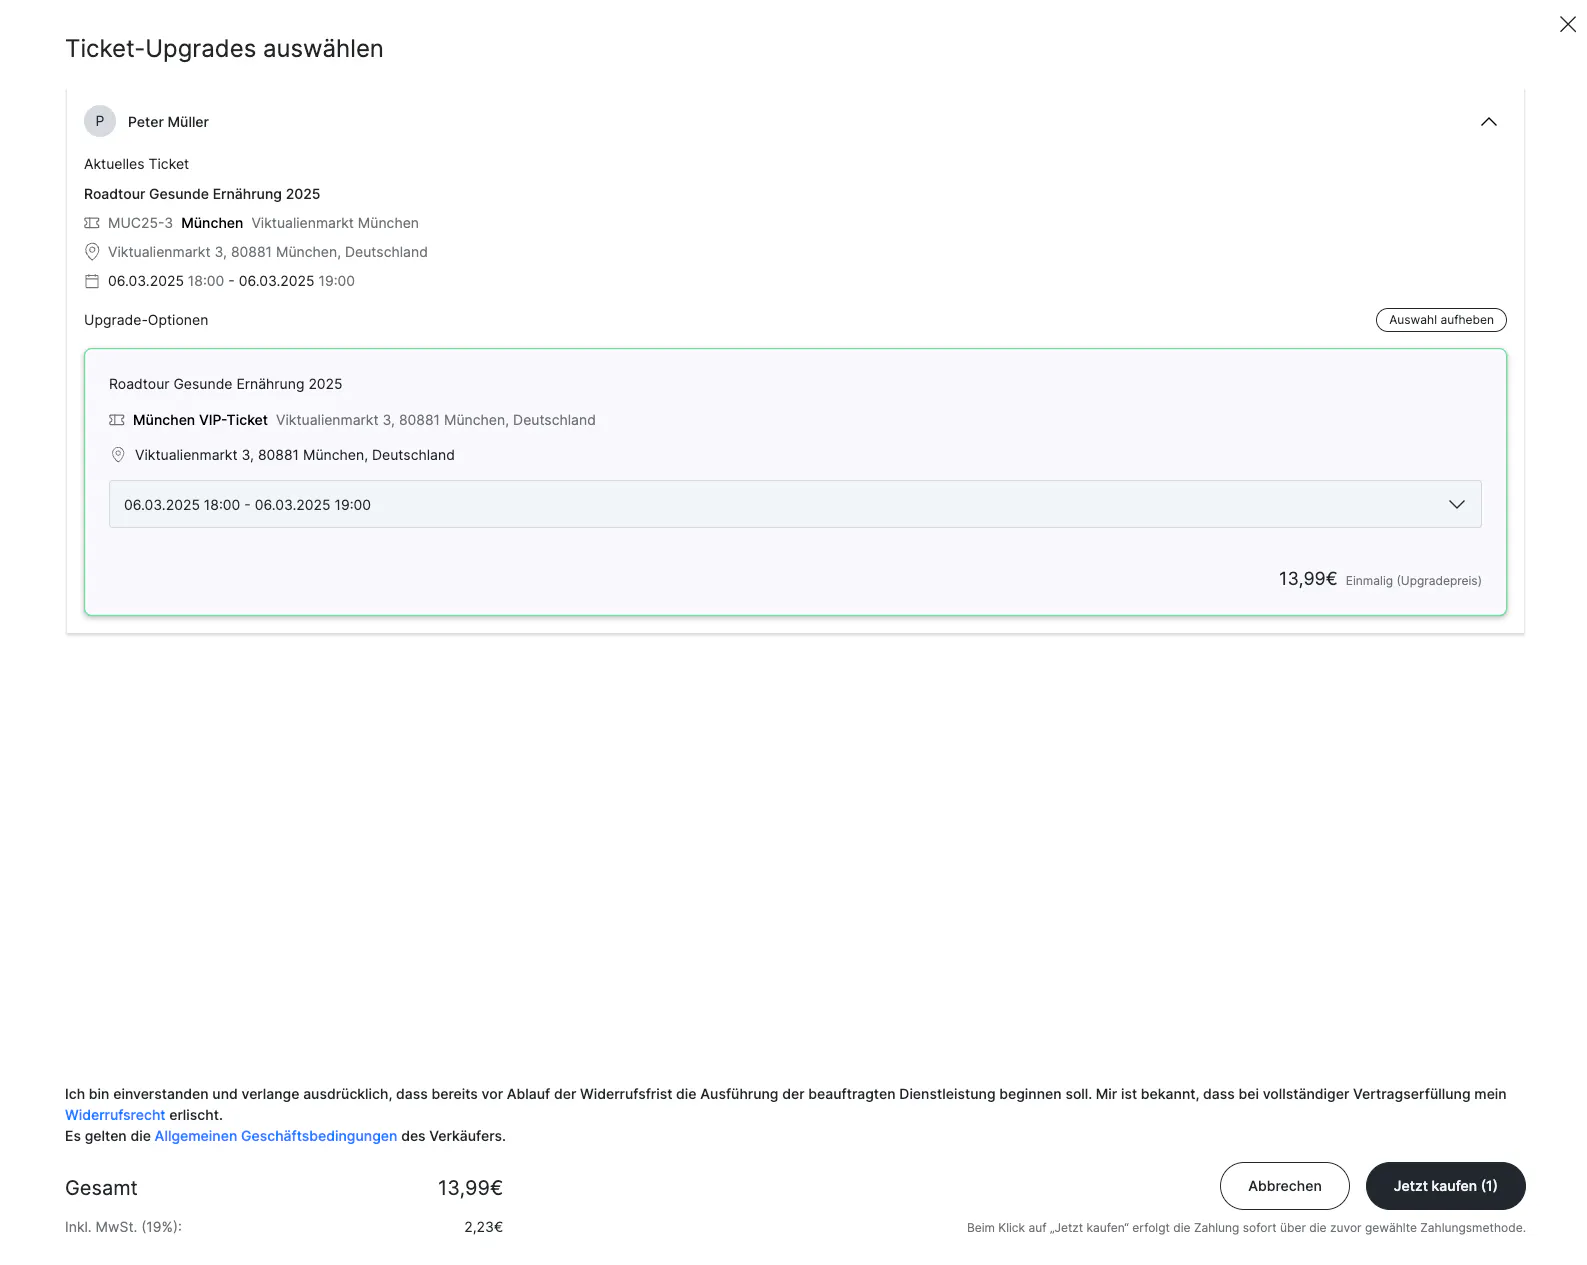Click the 13,99€ upgrade price
Image resolution: width=1587 pixels, height=1265 pixels.
pos(1307,579)
